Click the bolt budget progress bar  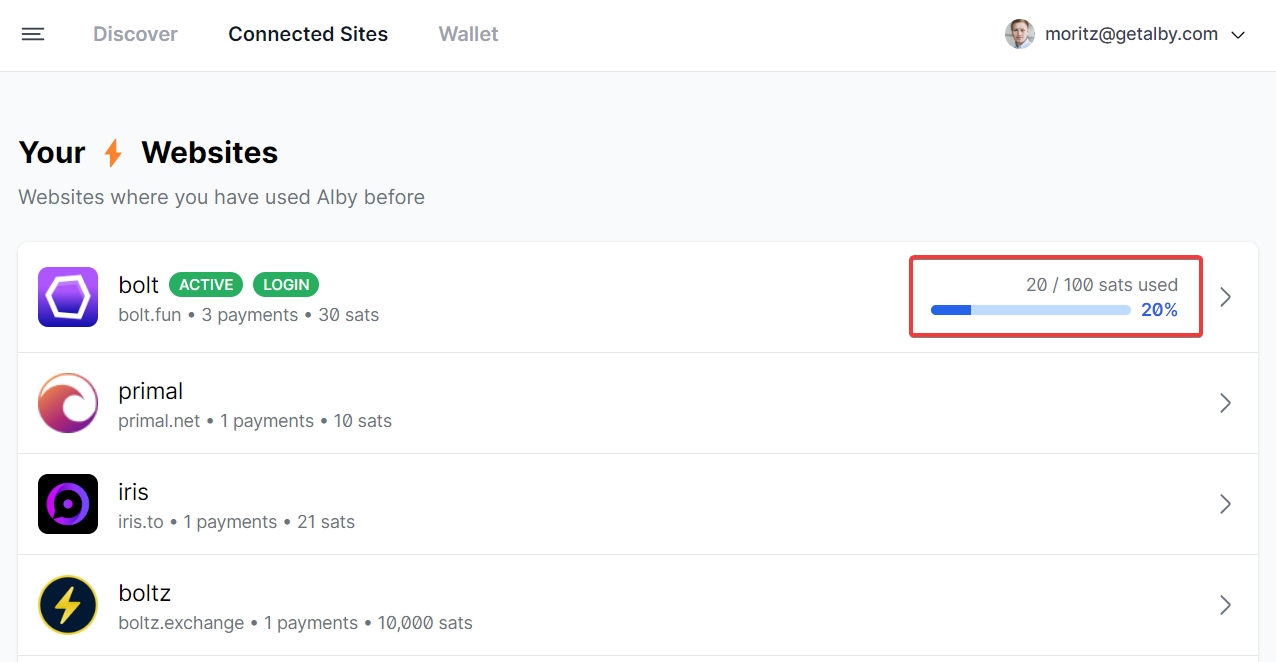point(1030,310)
